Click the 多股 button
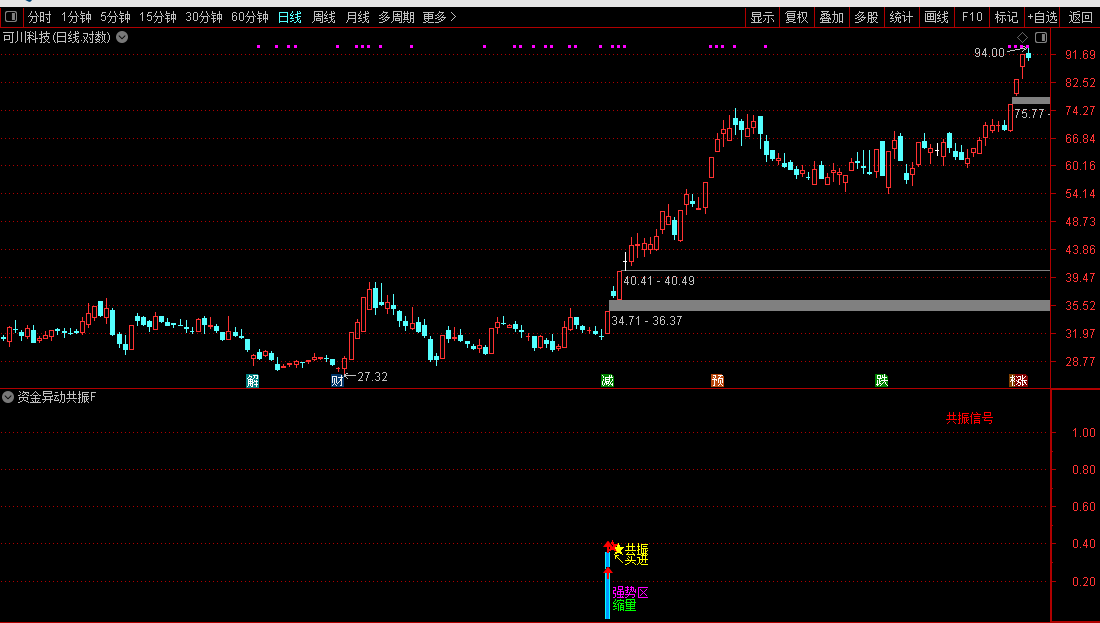The width and height of the screenshot is (1100, 623). (x=866, y=17)
